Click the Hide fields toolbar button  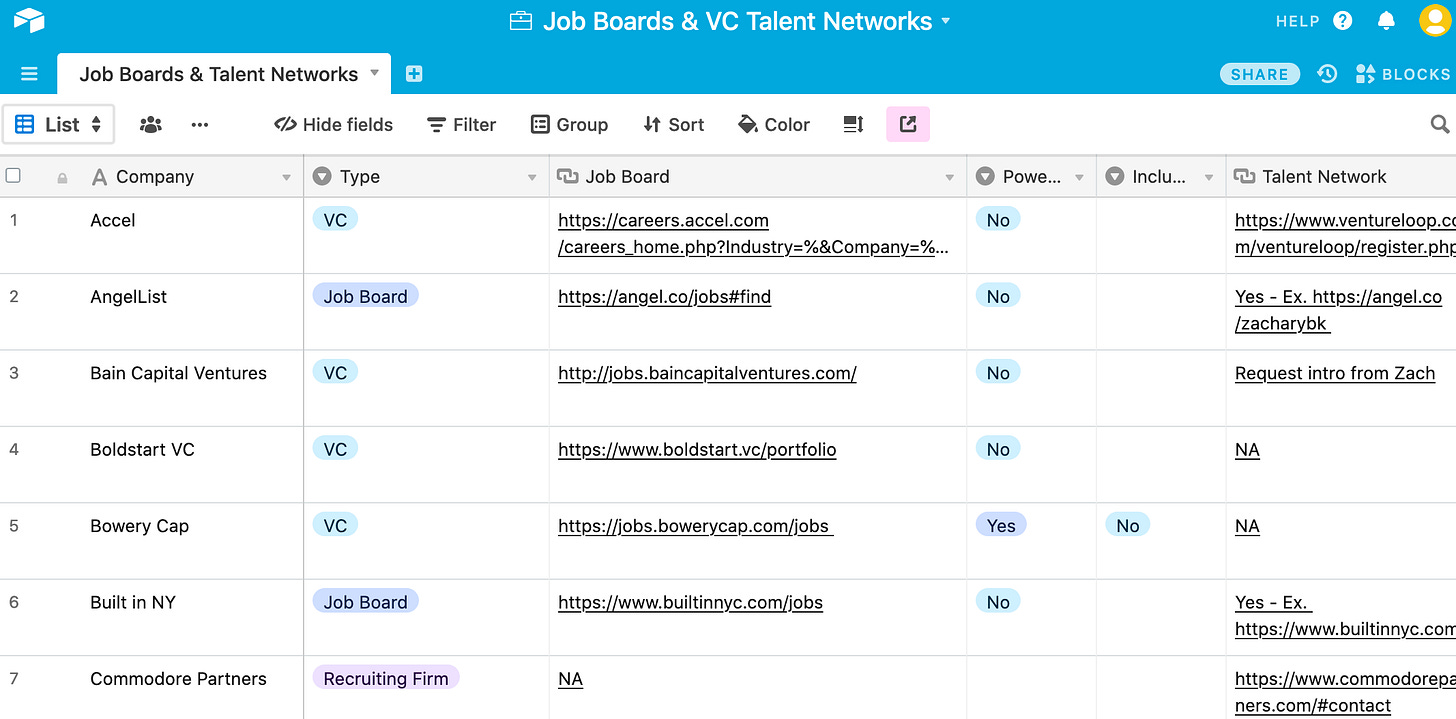pos(333,125)
